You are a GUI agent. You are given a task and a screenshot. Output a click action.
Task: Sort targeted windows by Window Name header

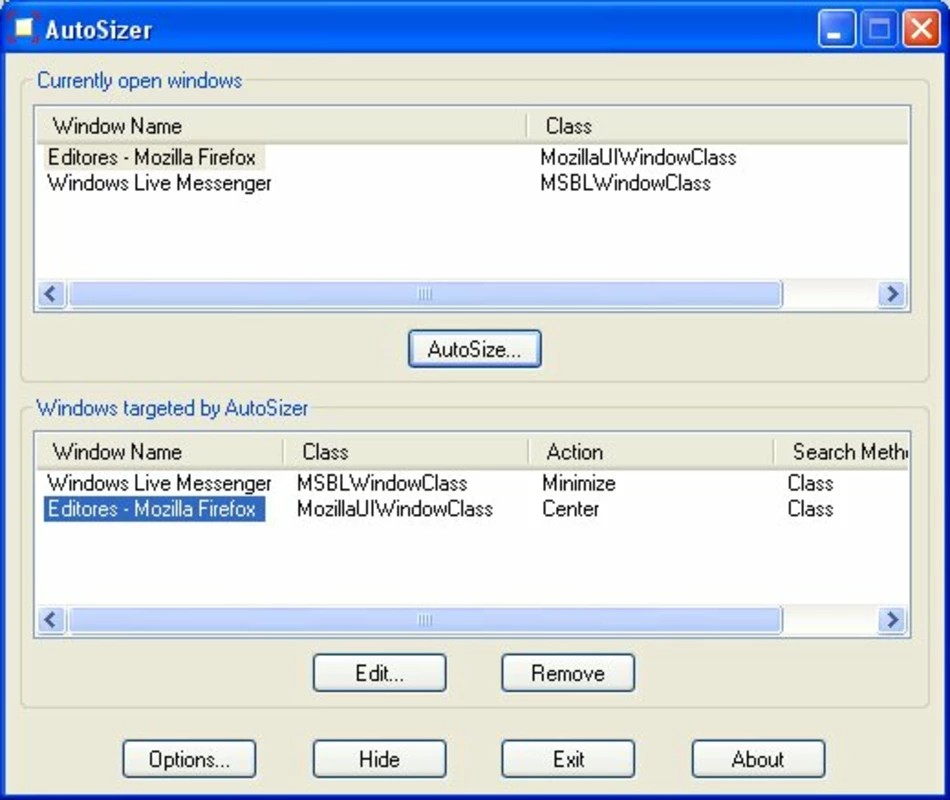[159, 452]
